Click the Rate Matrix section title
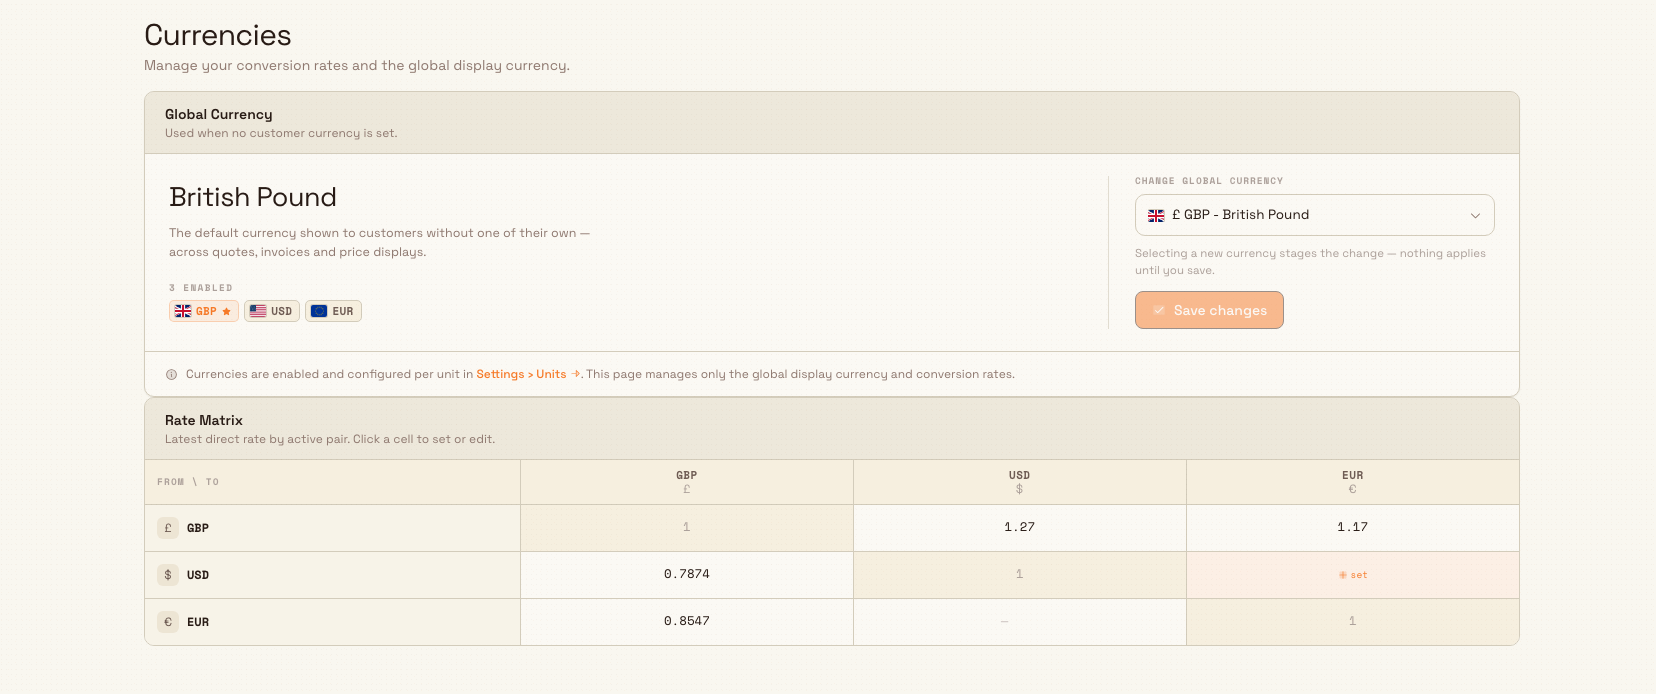The height and width of the screenshot is (694, 1656). click(x=204, y=420)
